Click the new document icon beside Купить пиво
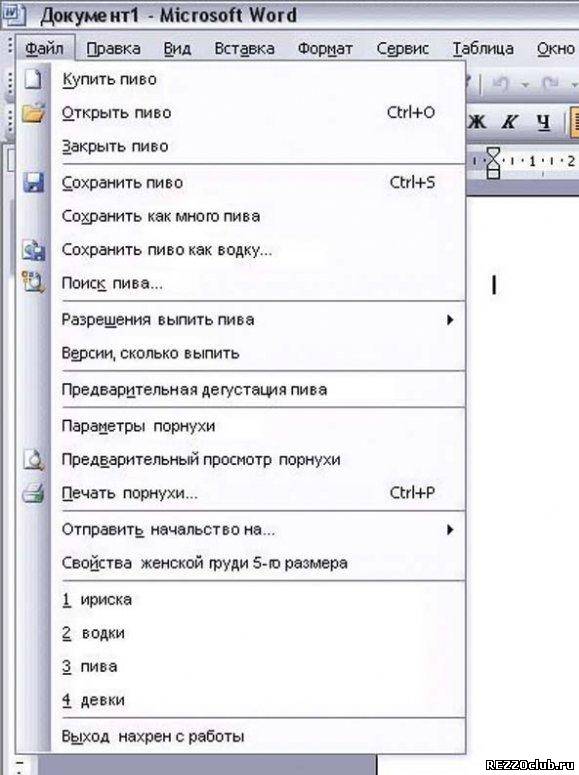579x775 pixels. point(33,79)
